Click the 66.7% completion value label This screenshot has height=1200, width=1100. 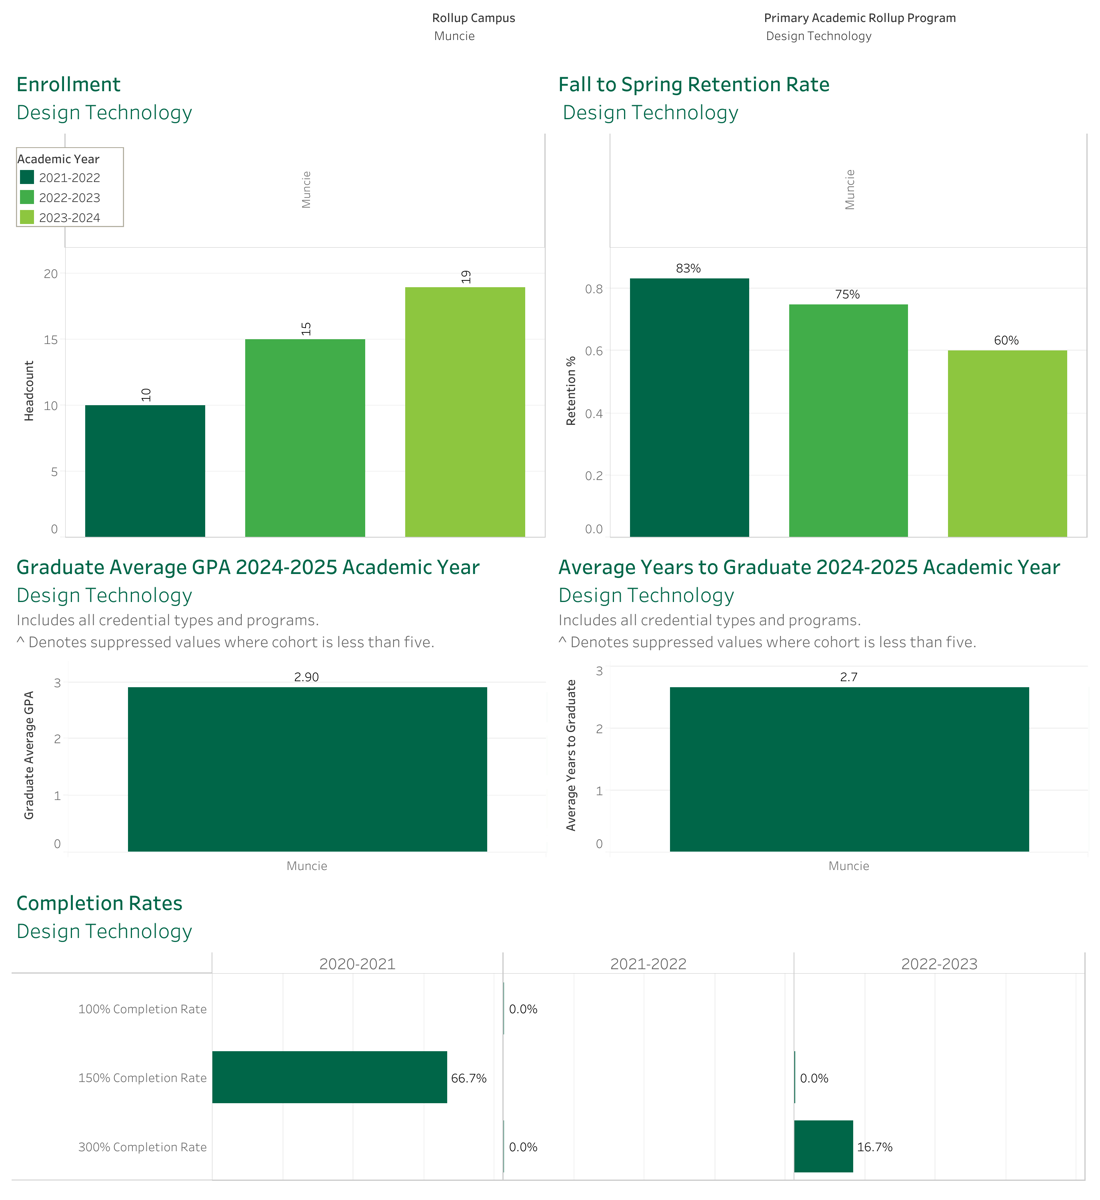(469, 1078)
